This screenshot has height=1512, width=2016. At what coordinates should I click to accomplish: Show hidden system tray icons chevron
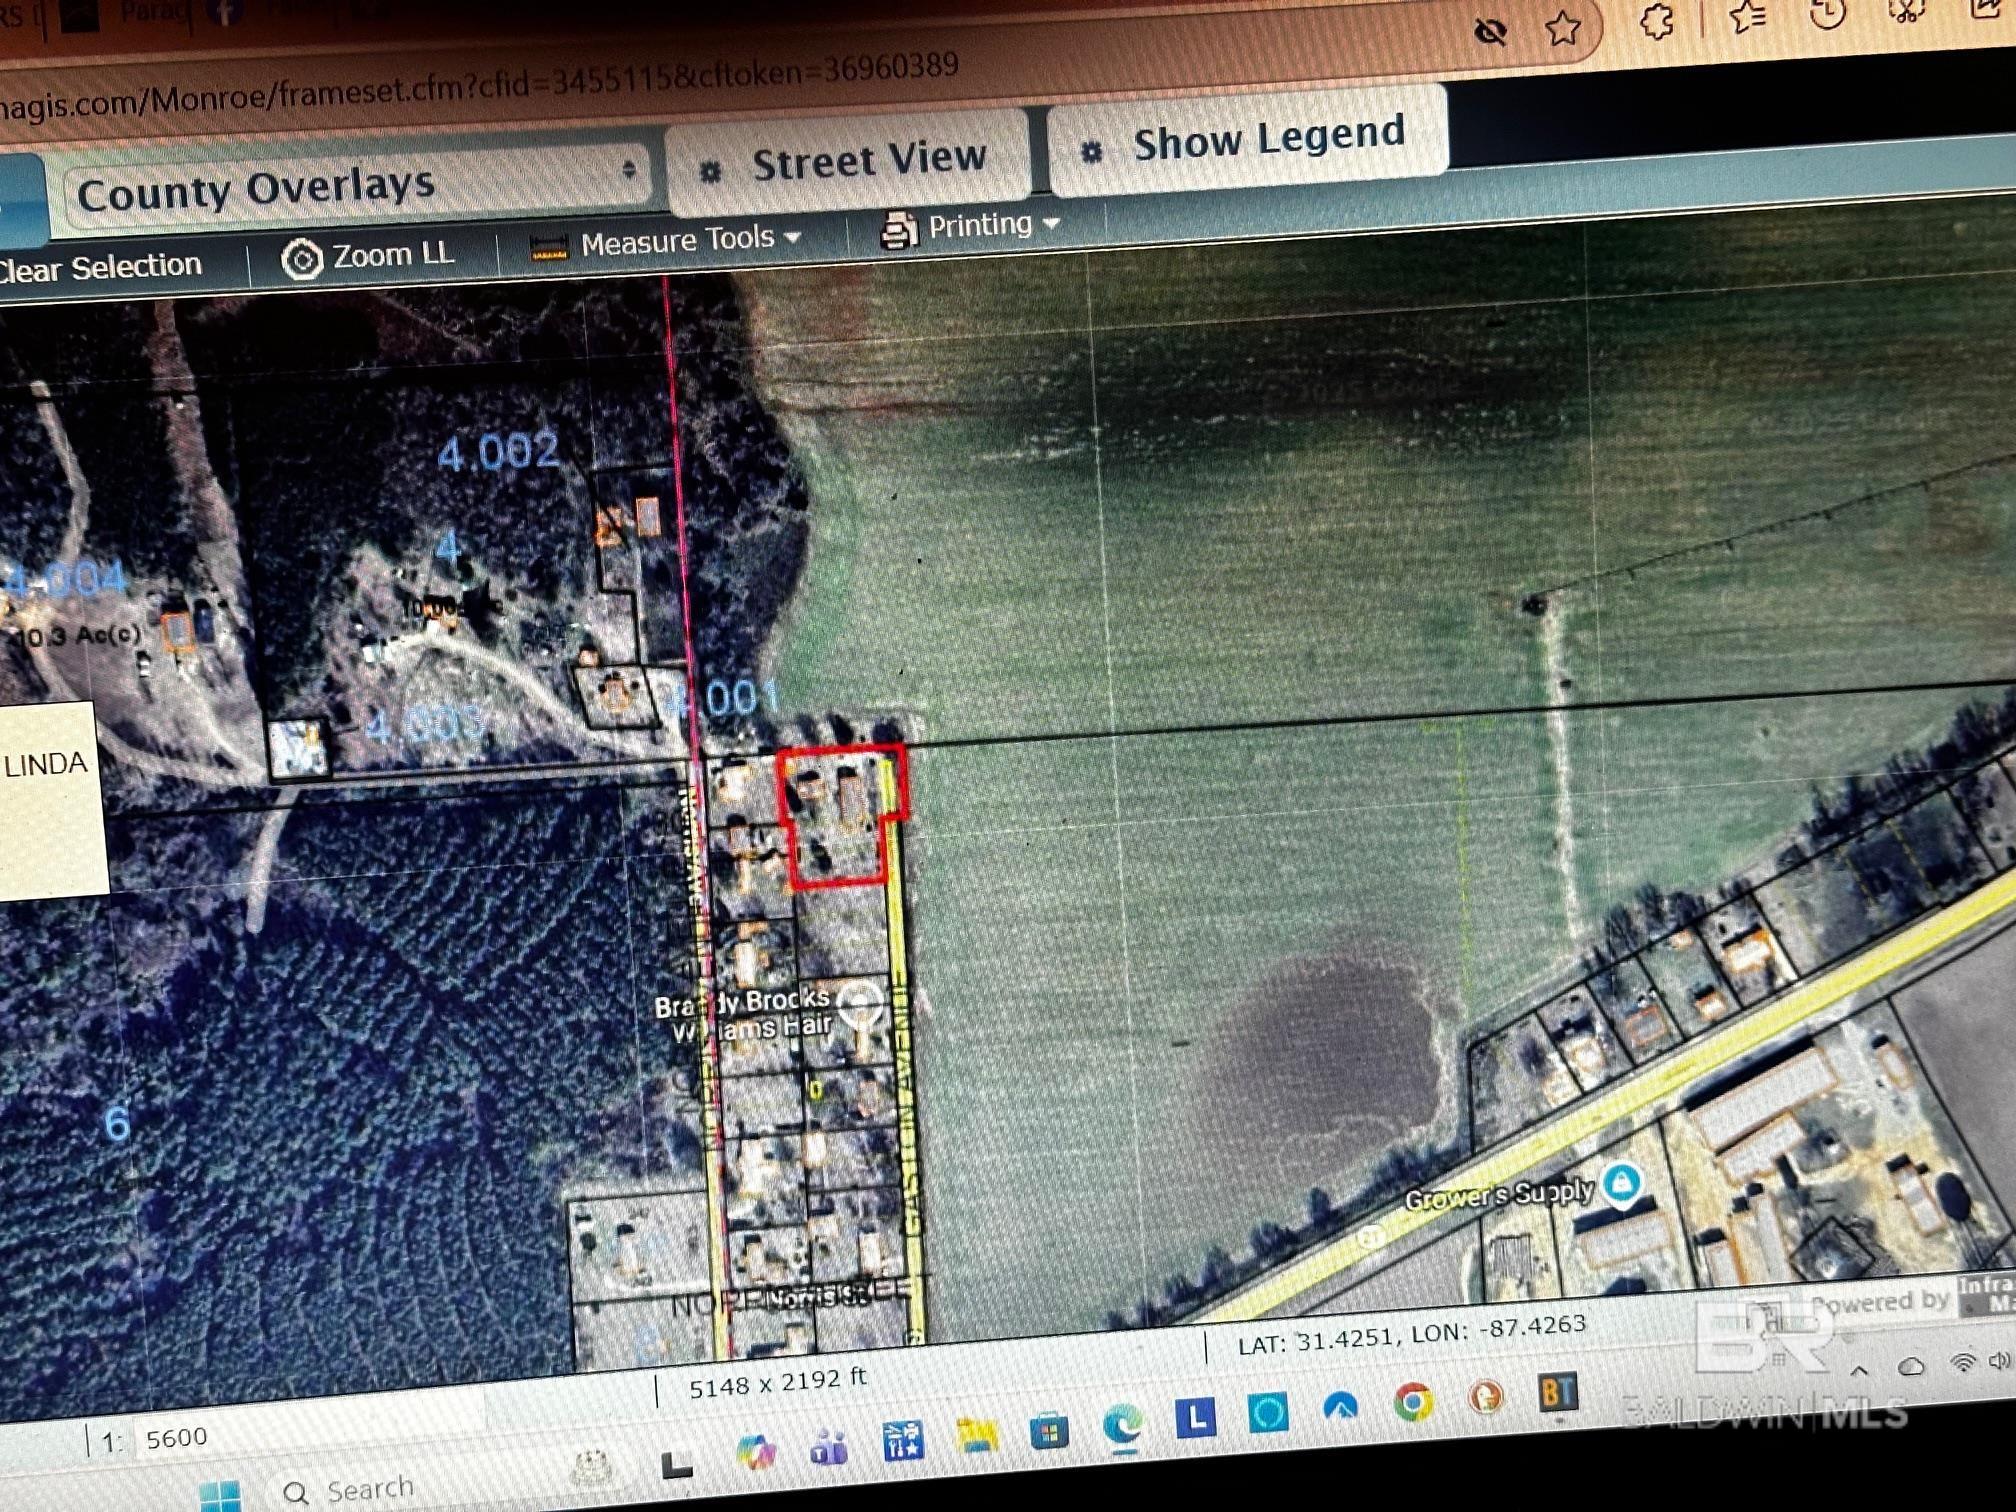[x=1859, y=1370]
